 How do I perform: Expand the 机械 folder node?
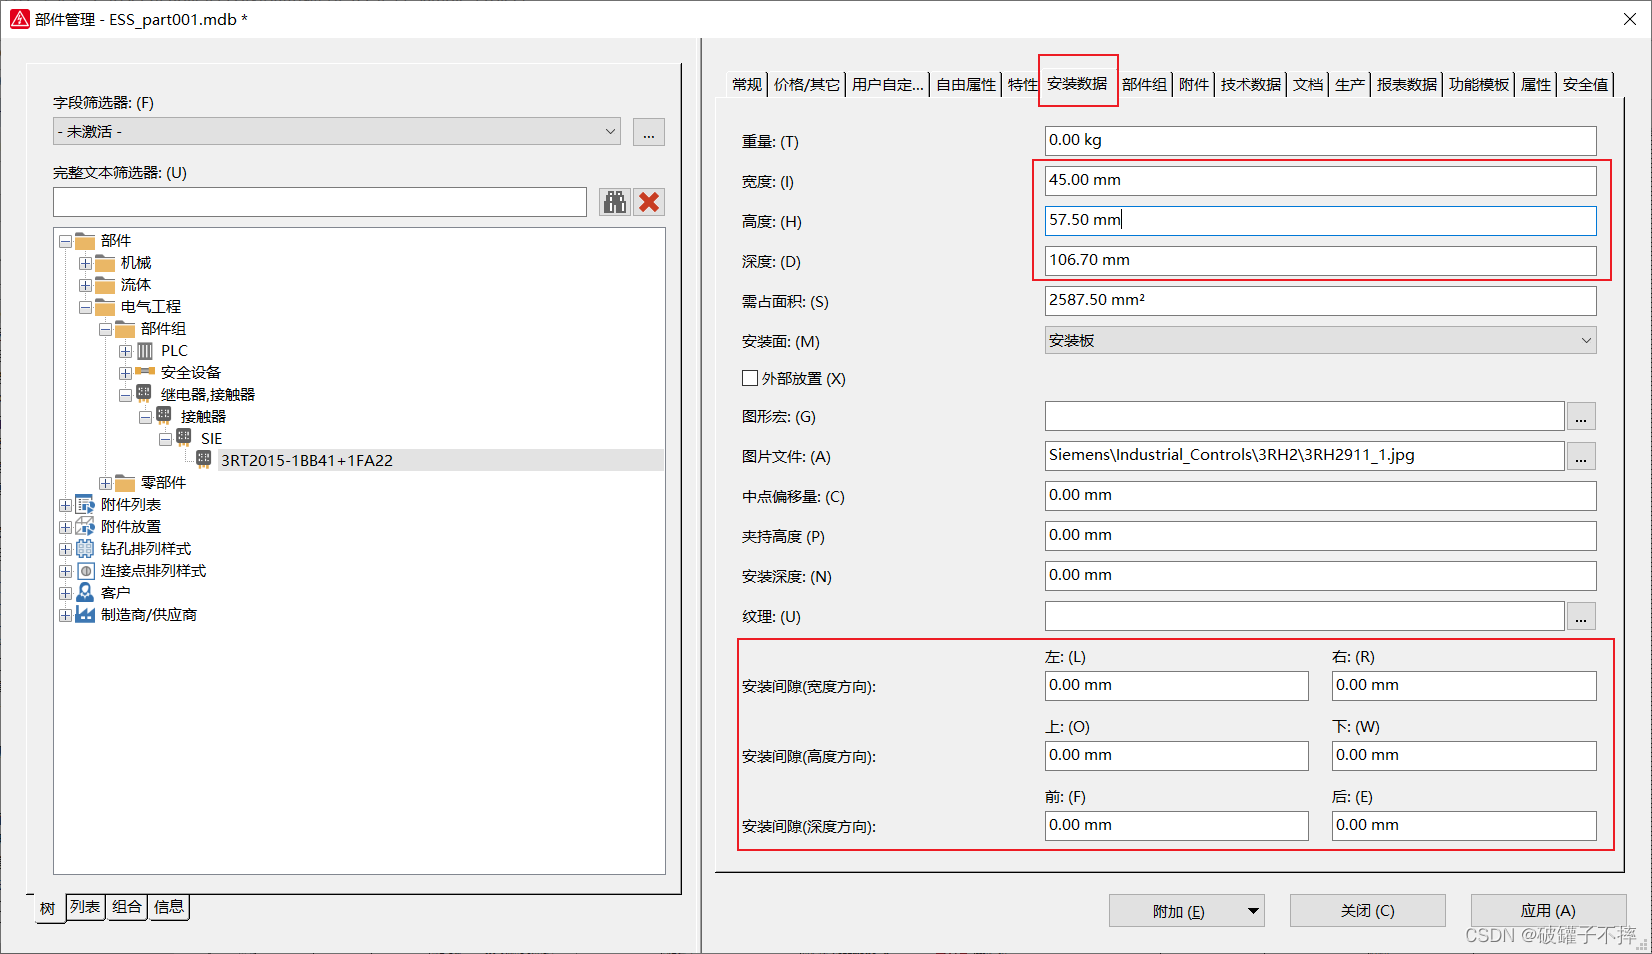[85, 263]
